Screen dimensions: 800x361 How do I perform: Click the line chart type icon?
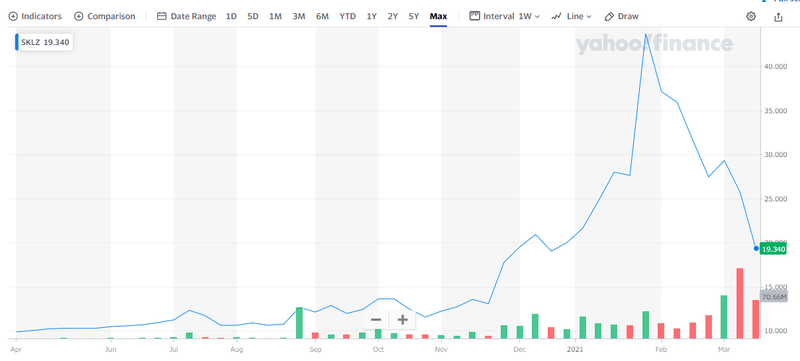tap(557, 16)
